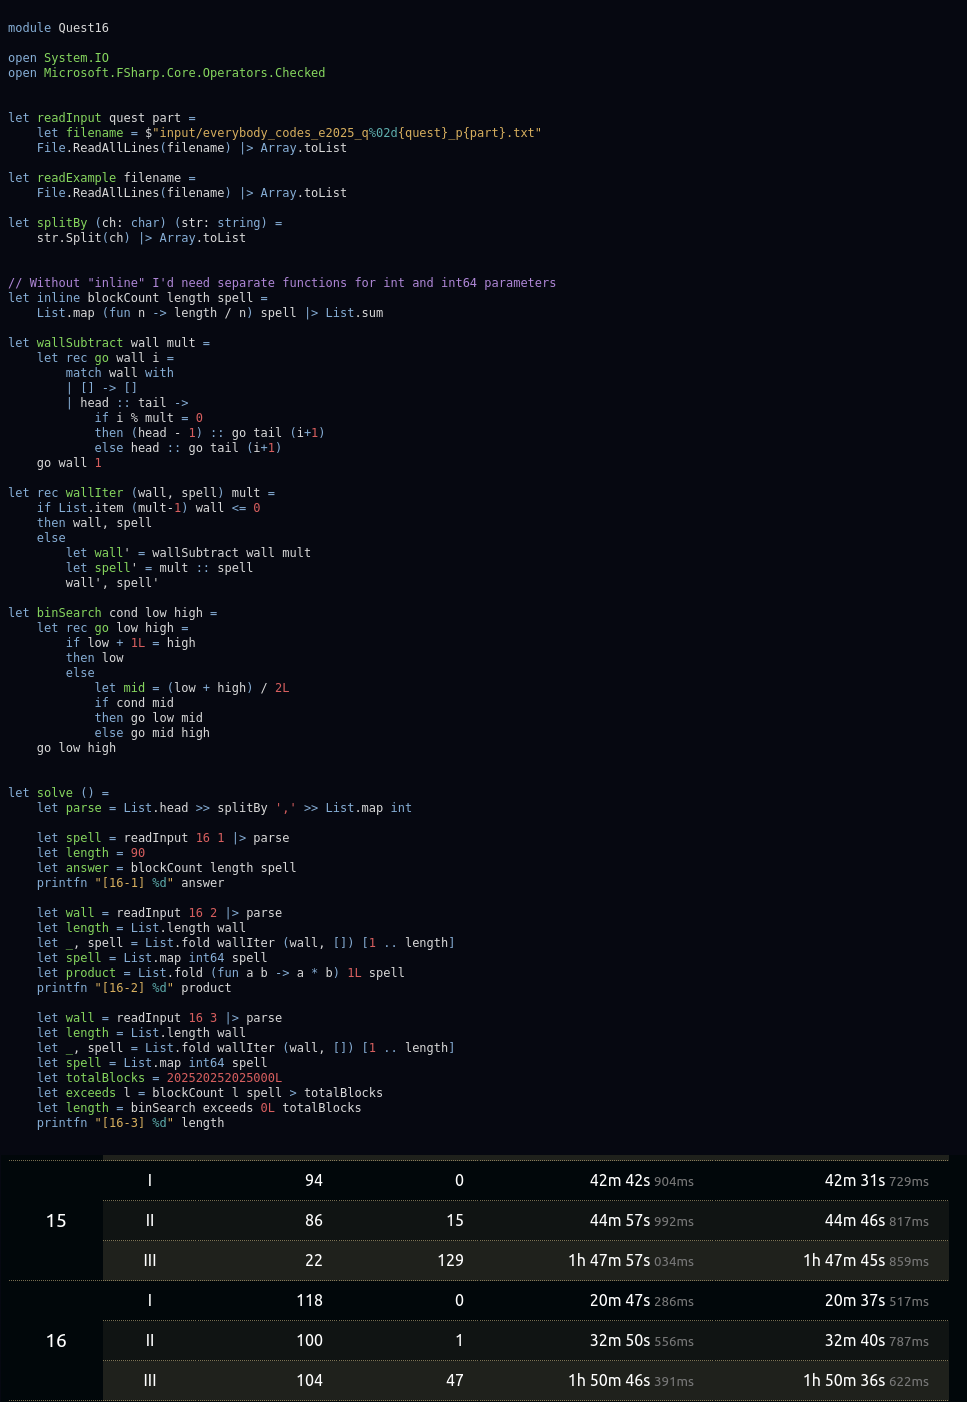
Task: Click the readExample function definition
Action: pyautogui.click(x=102, y=178)
